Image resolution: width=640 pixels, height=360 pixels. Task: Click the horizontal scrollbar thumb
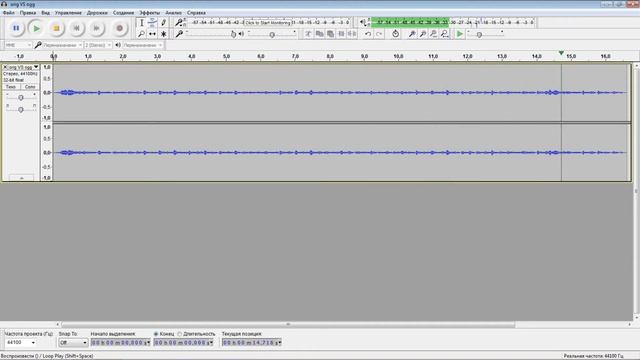pyautogui.click(x=288, y=324)
